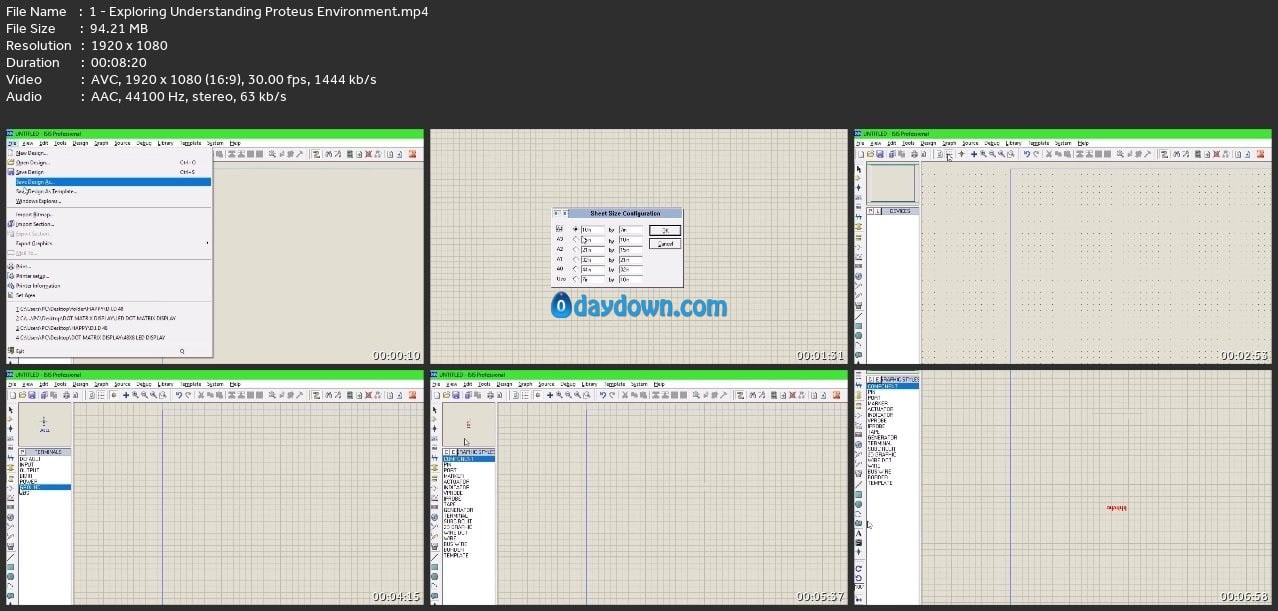The width and height of the screenshot is (1278, 611).
Task: Click the Cut scissors icon in the 00:05:37 frame
Action: pos(625,395)
